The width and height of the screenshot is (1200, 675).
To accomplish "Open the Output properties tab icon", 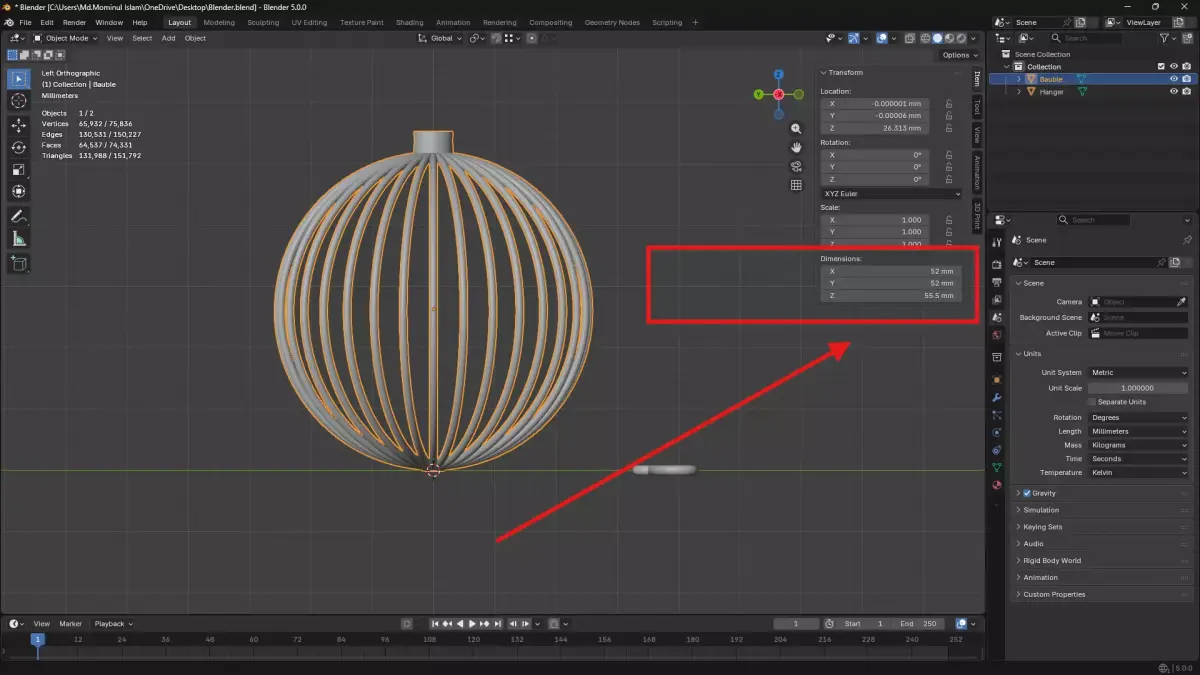I will (996, 282).
